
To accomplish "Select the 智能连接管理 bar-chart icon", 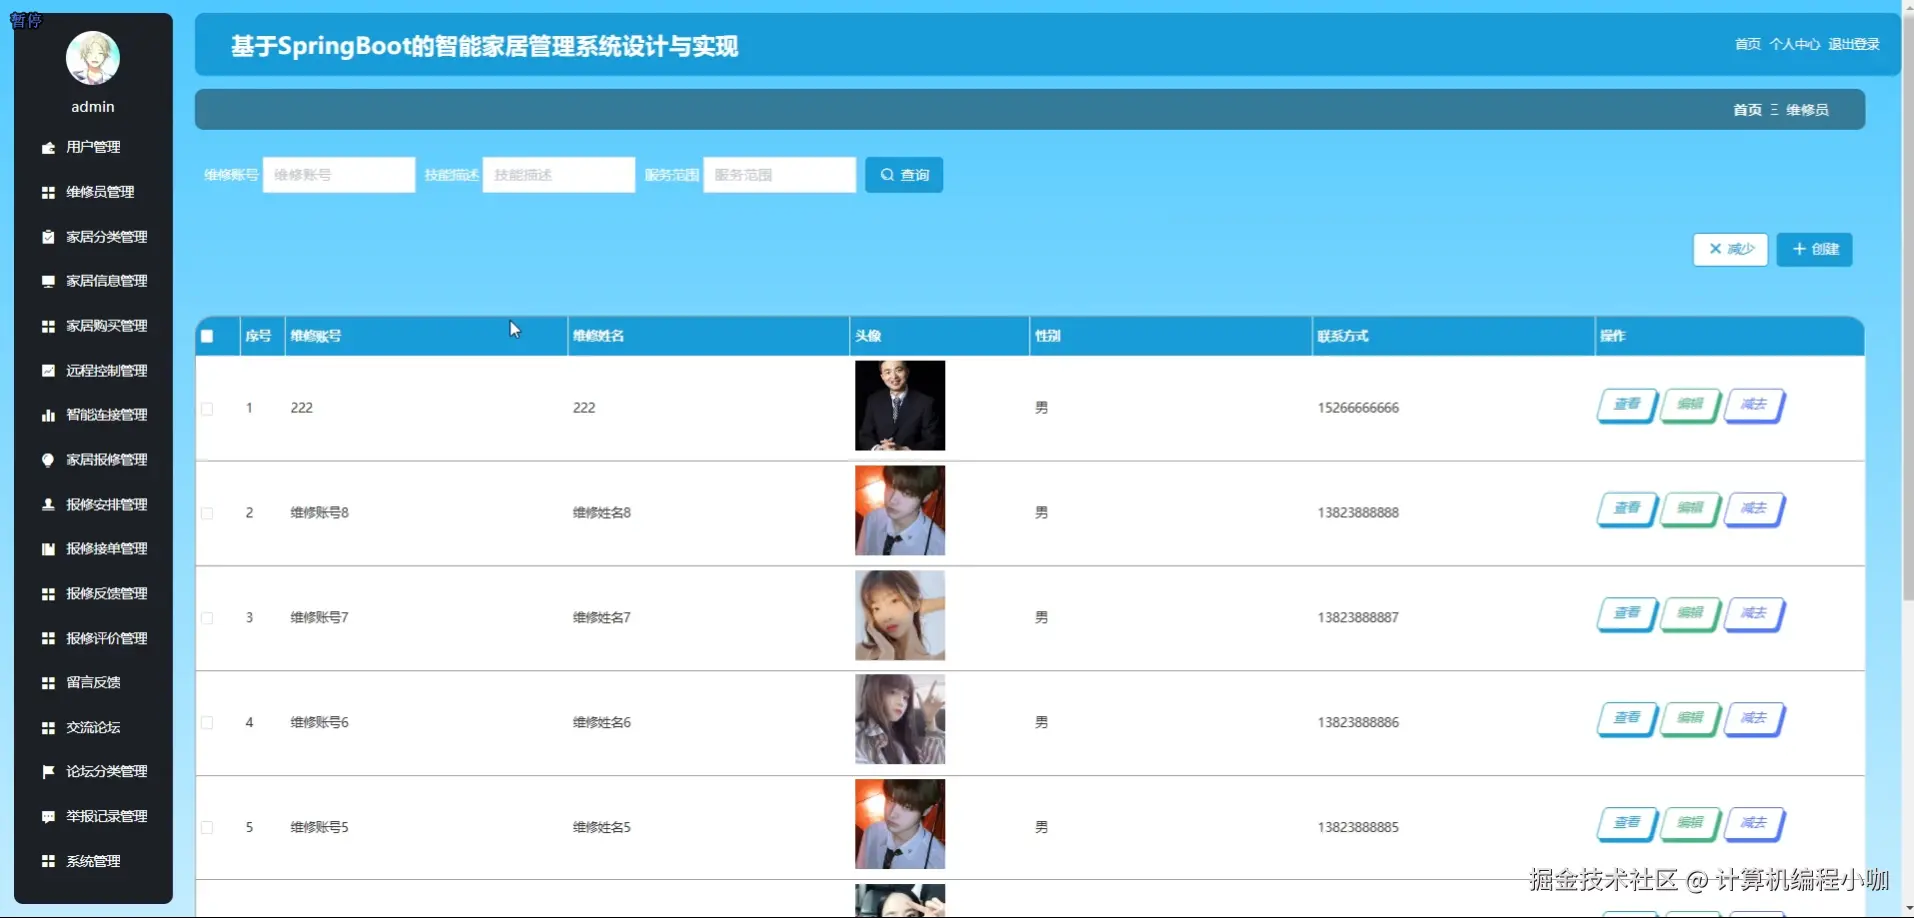I will coord(48,415).
